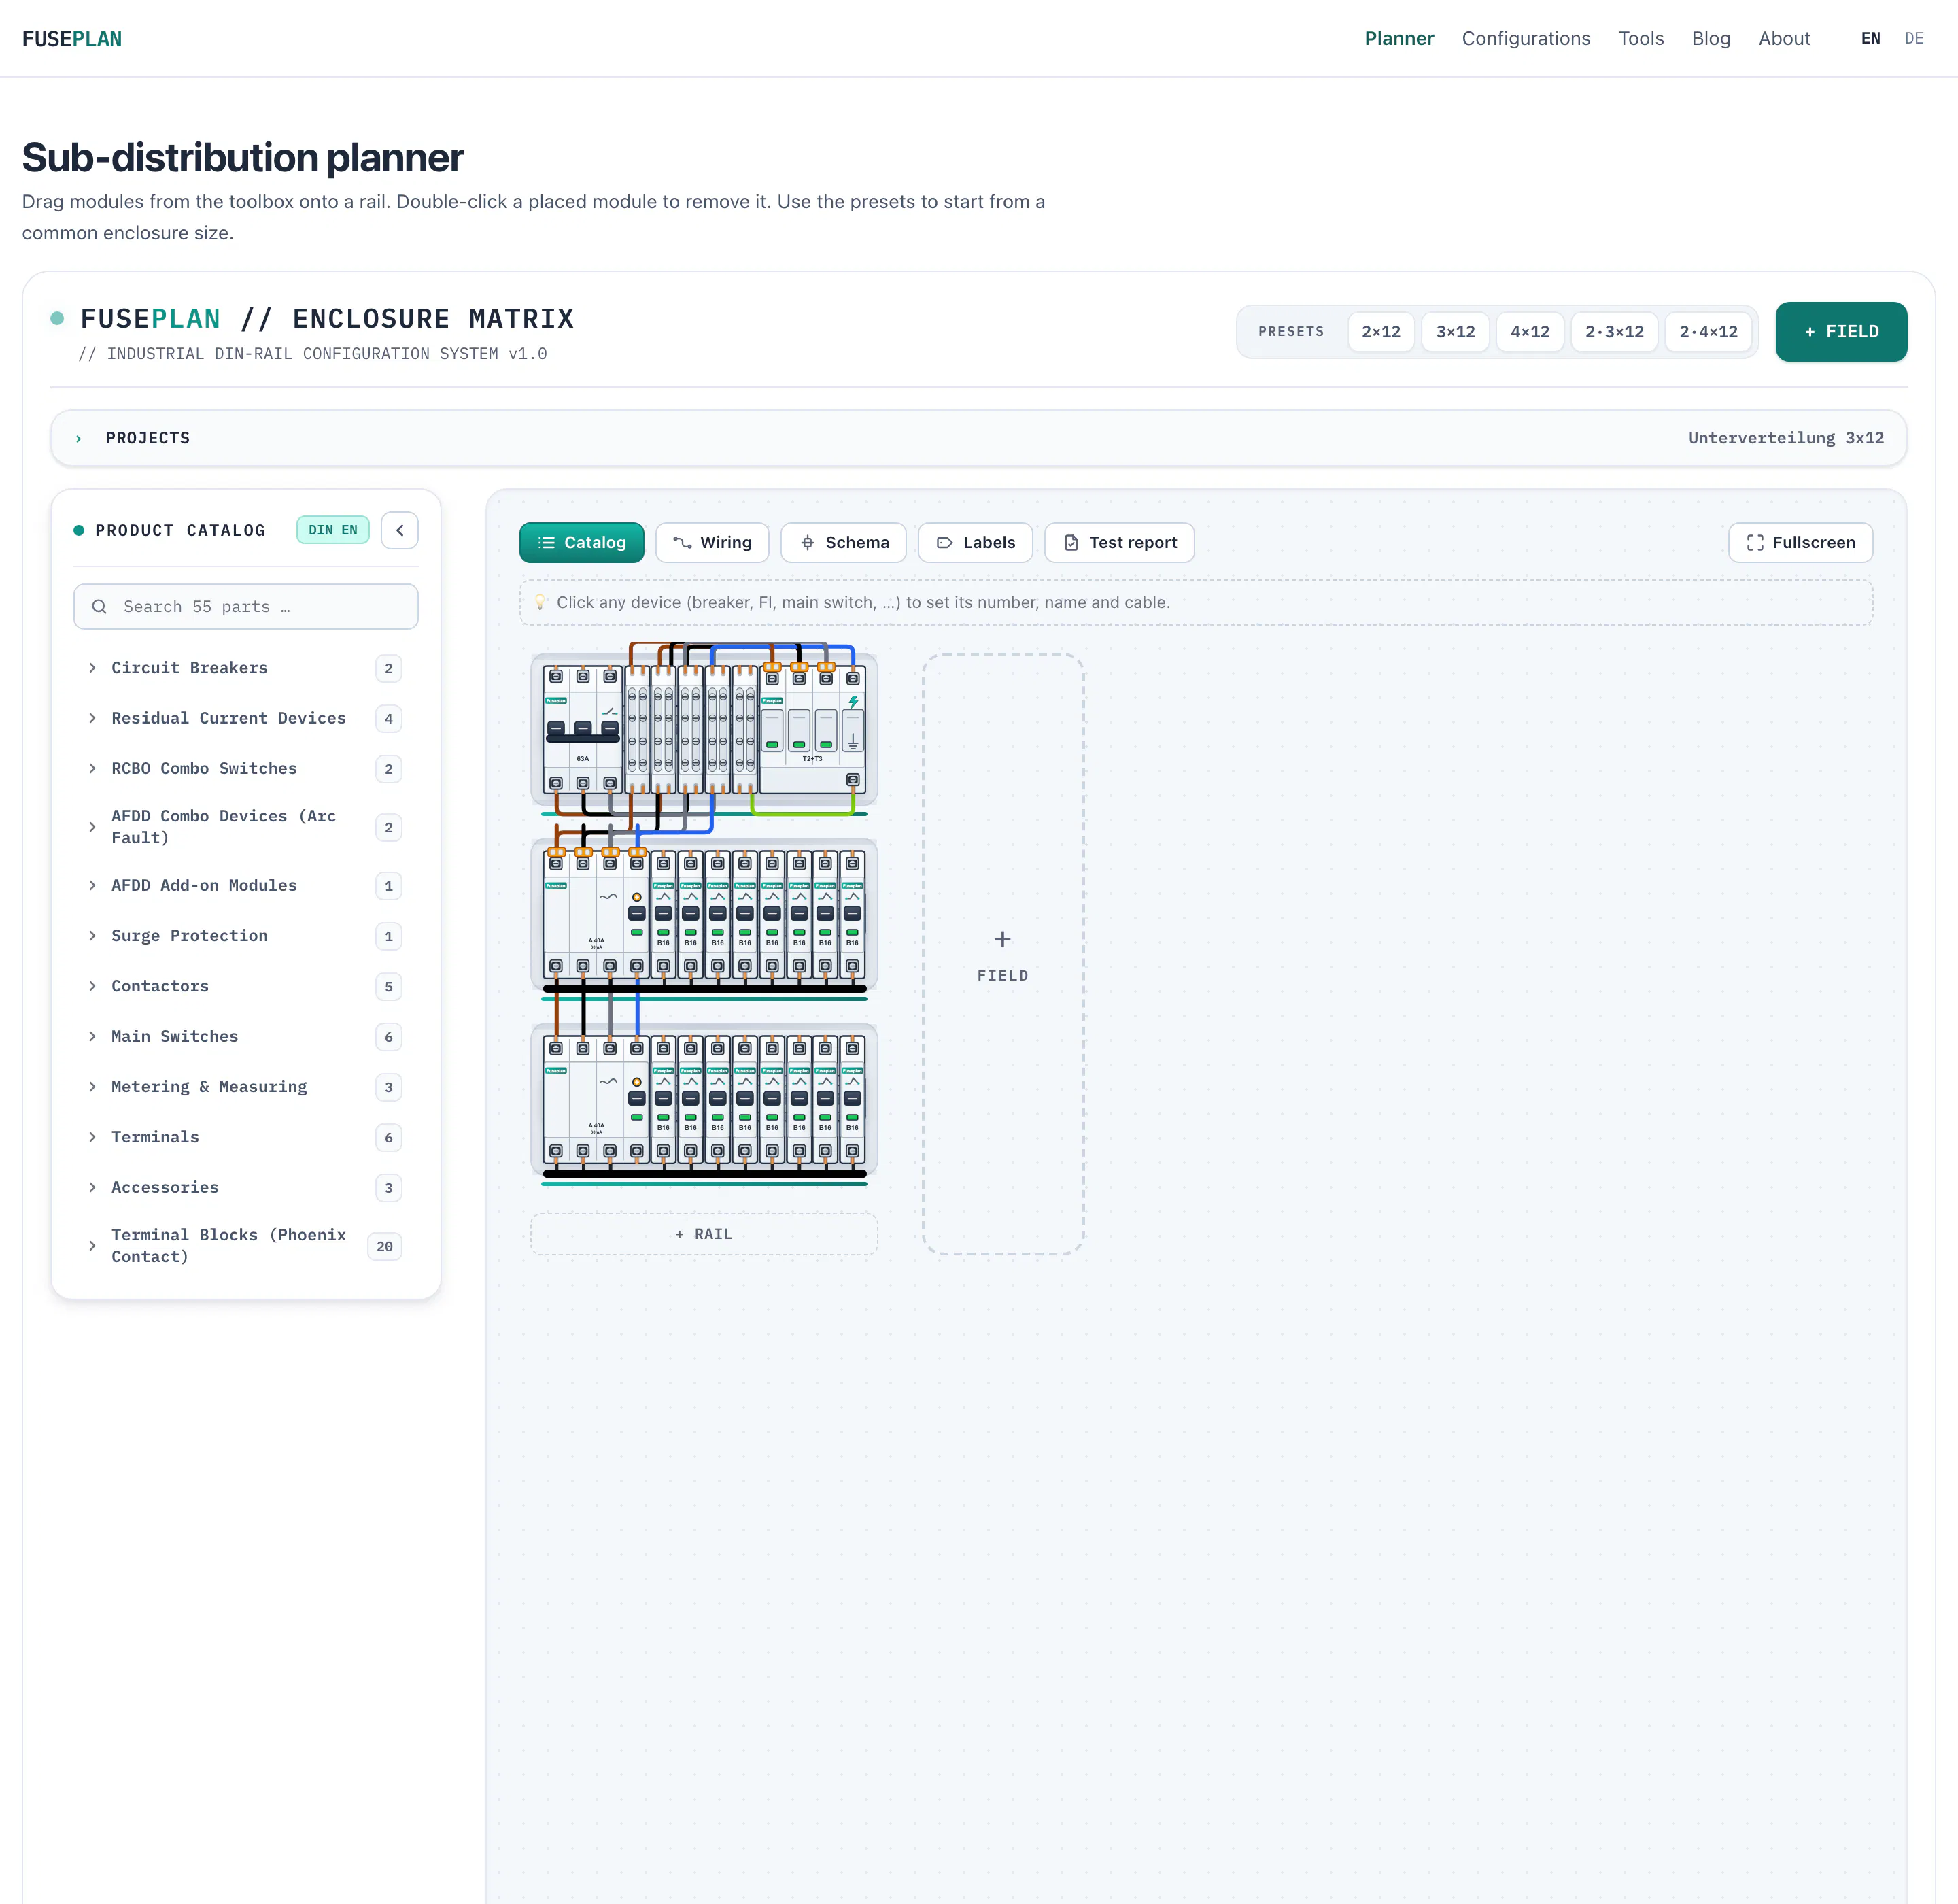Switch to the Catalog tab

pyautogui.click(x=582, y=542)
